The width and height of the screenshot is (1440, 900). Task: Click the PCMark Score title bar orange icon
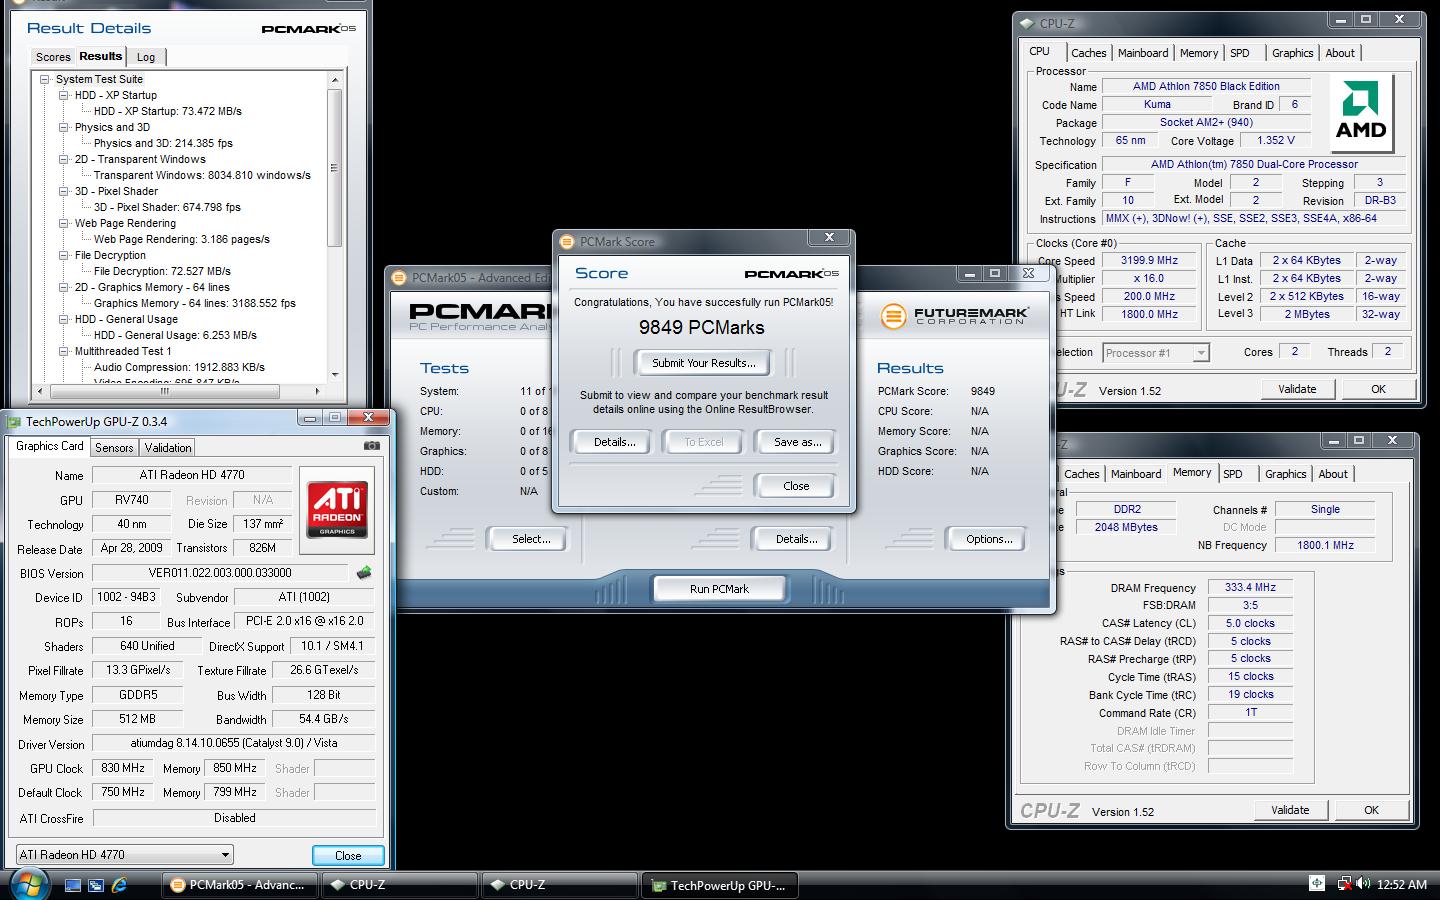click(567, 242)
